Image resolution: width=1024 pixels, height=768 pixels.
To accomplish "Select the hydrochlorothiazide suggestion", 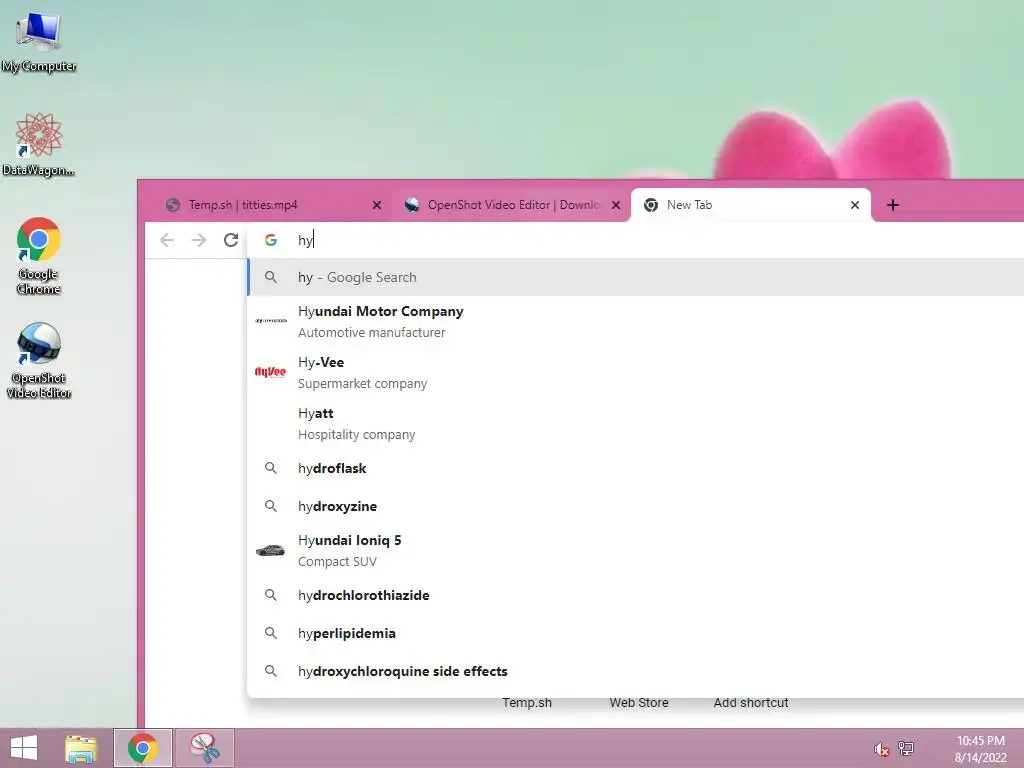I will pos(635,595).
